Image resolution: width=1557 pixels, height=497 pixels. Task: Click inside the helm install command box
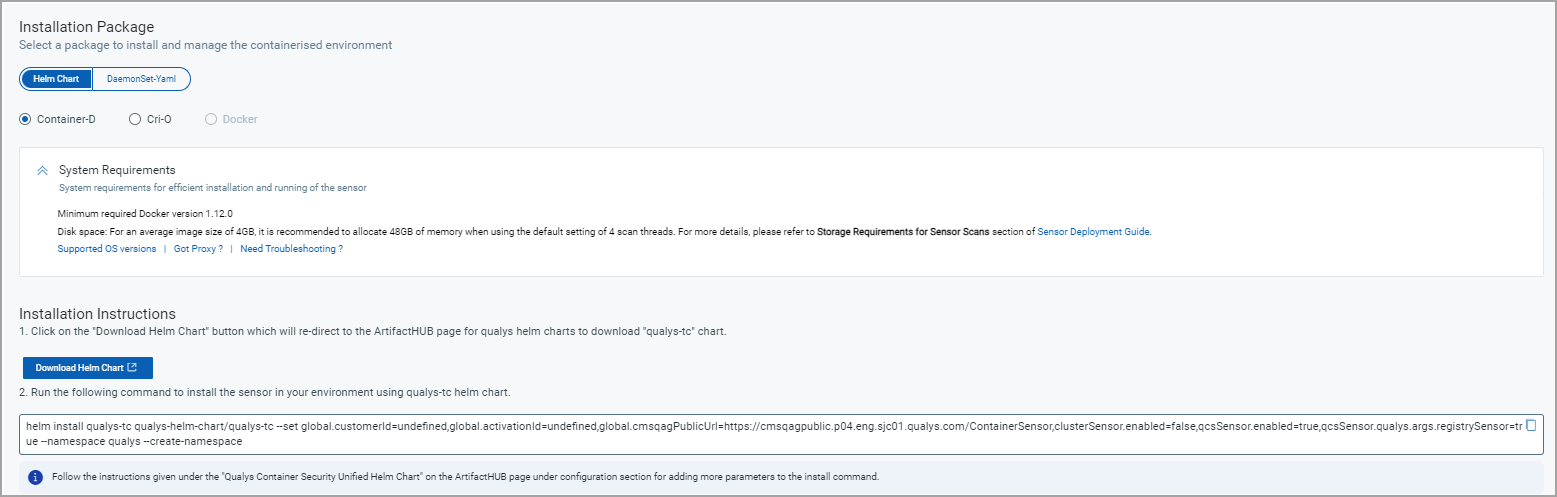tap(700, 434)
